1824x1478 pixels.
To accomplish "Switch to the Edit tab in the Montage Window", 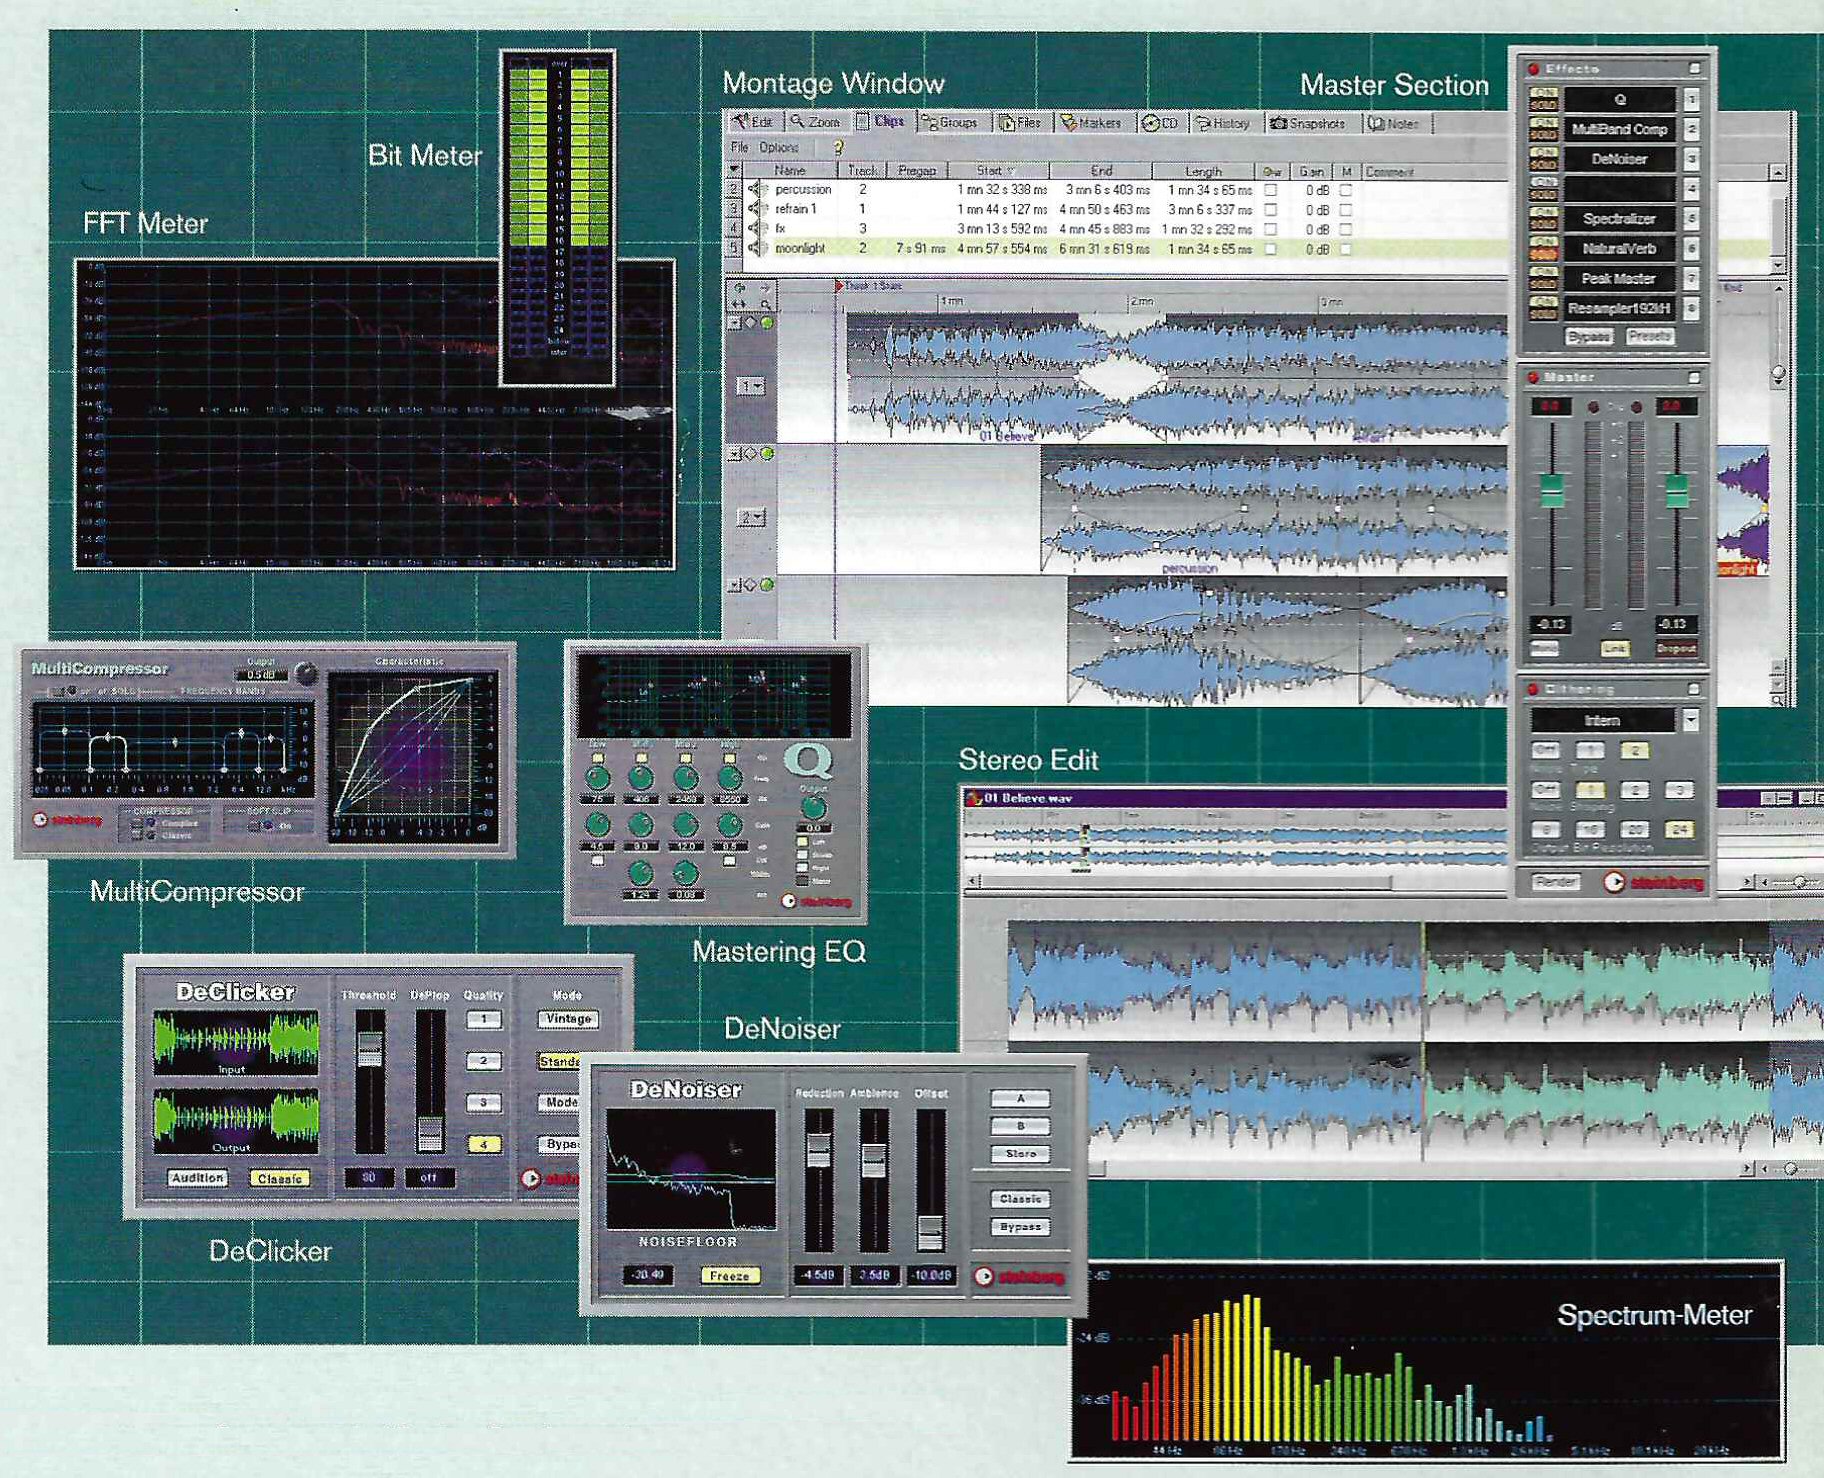I will [x=753, y=122].
